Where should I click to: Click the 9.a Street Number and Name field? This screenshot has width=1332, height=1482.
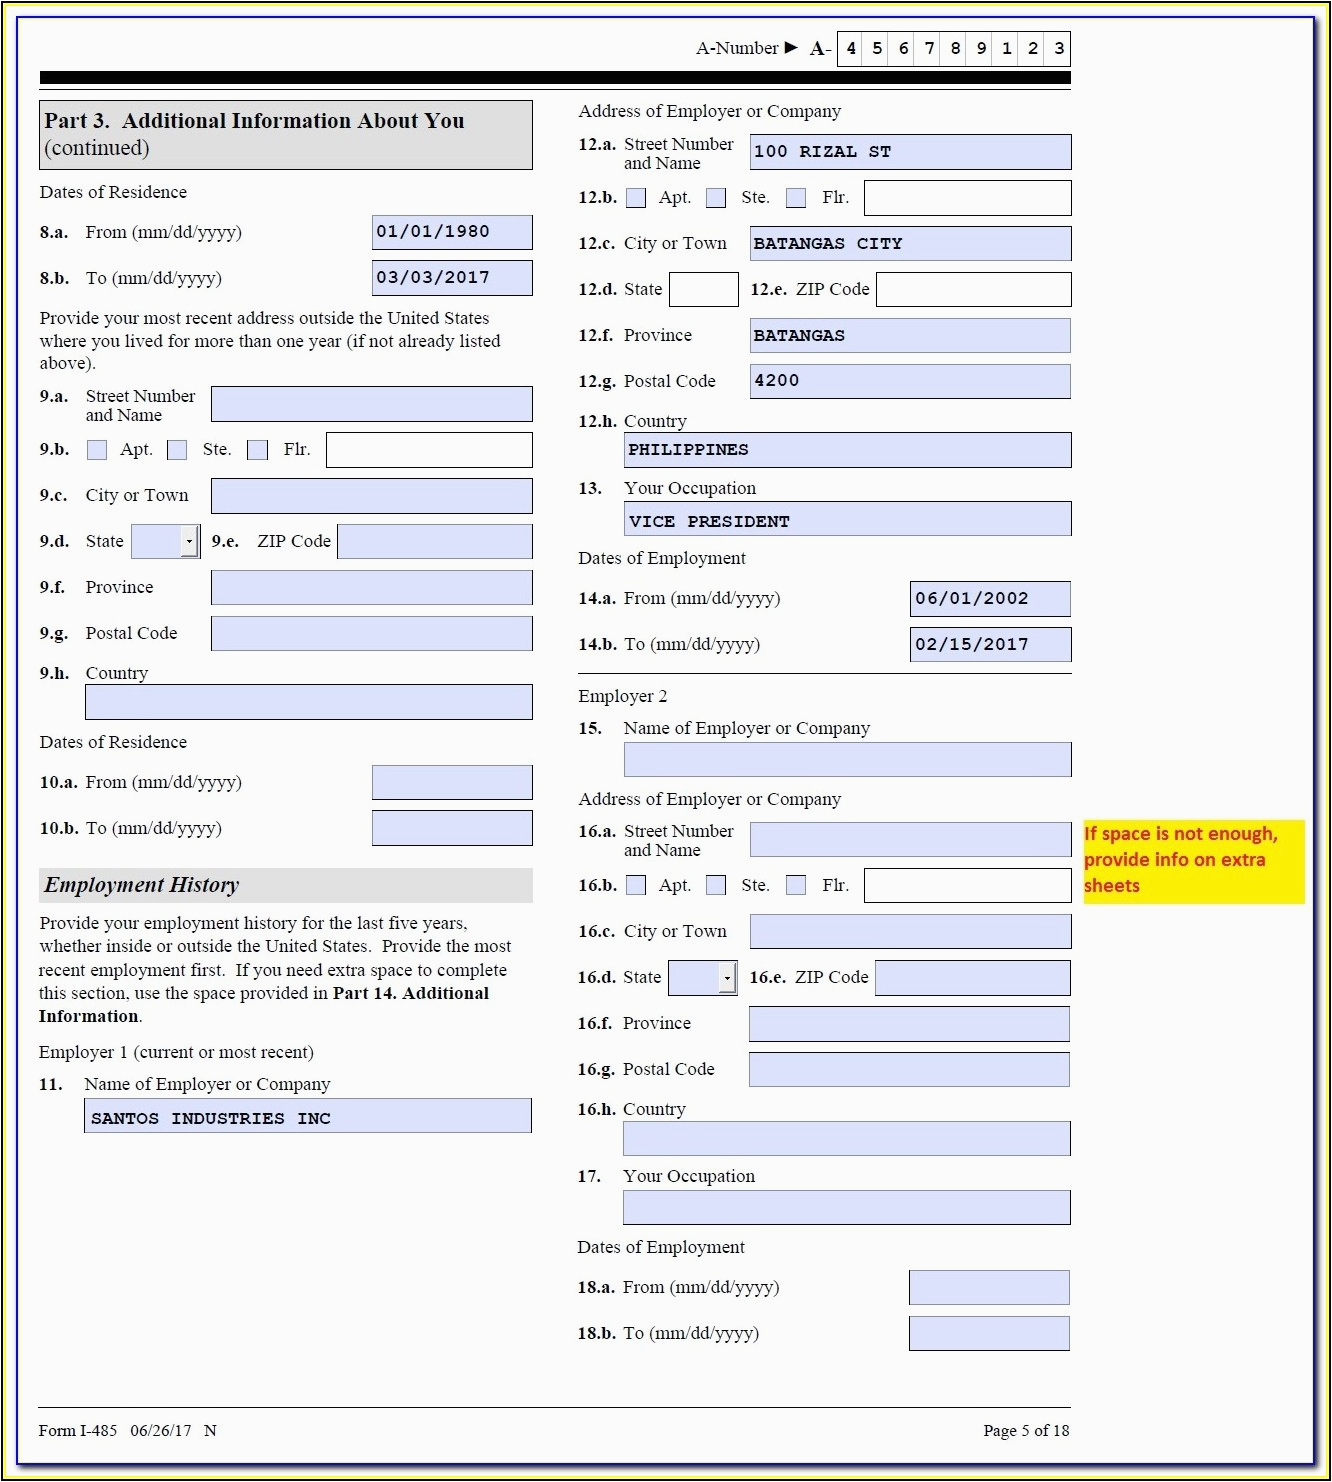371,404
